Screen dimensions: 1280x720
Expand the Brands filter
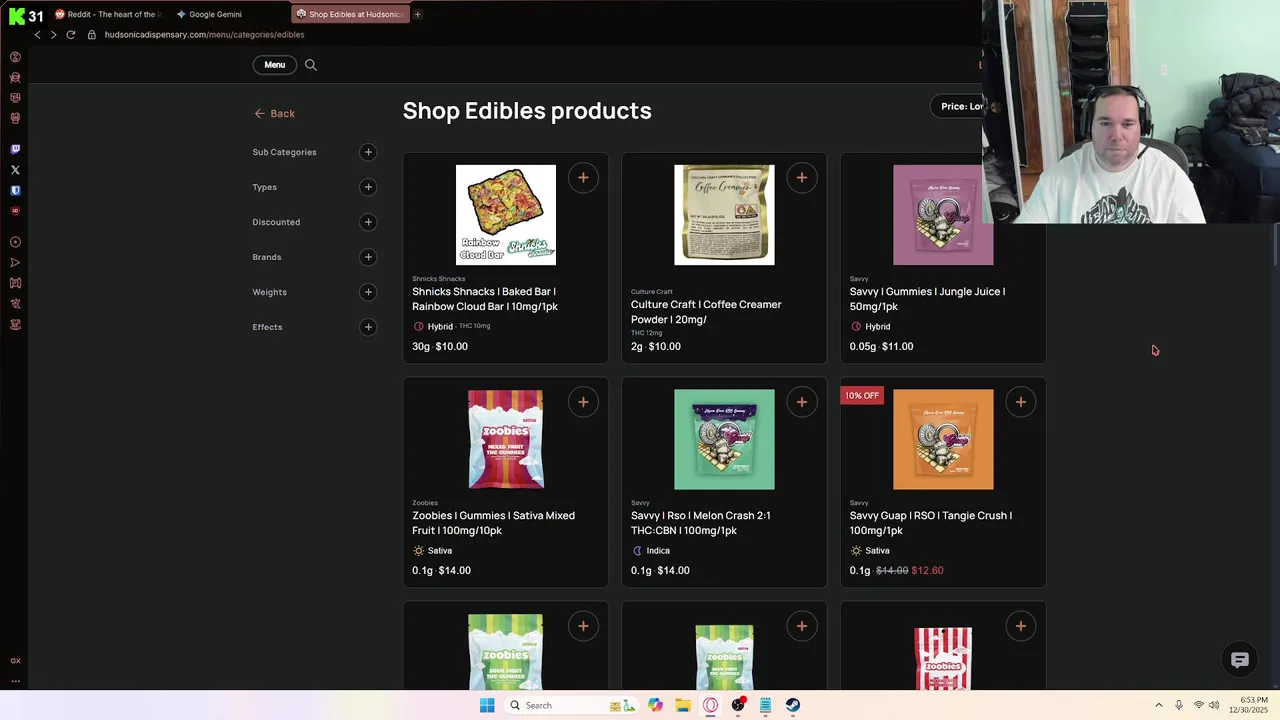click(x=368, y=257)
